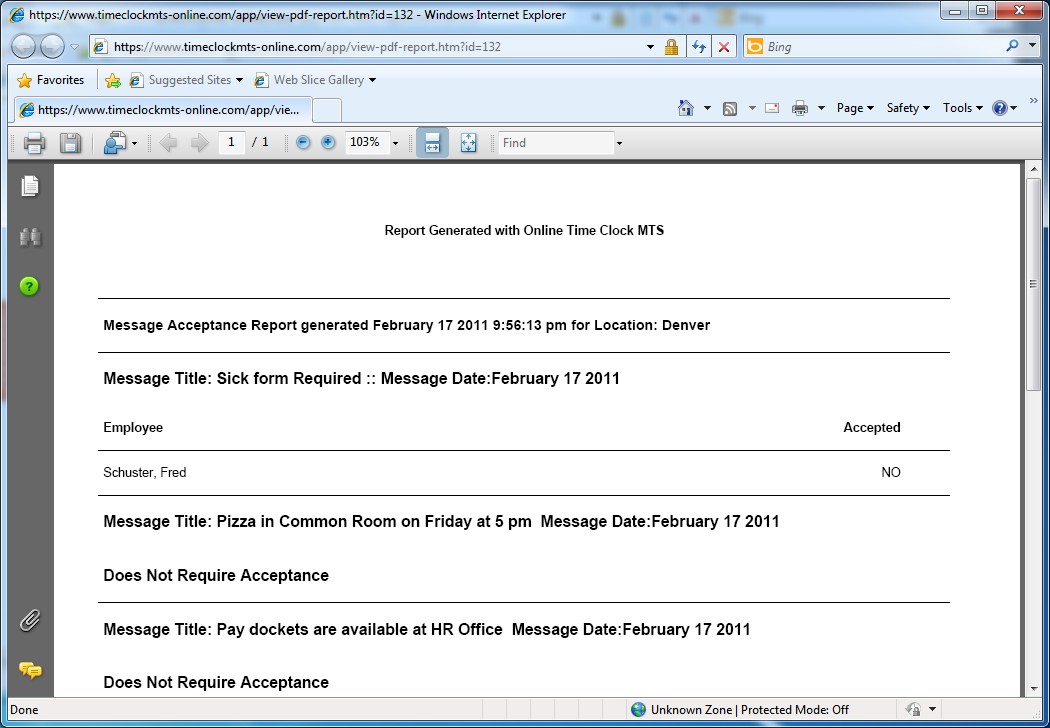Toggle fit width scrolling mode
The height and width of the screenshot is (728, 1050).
(x=432, y=143)
